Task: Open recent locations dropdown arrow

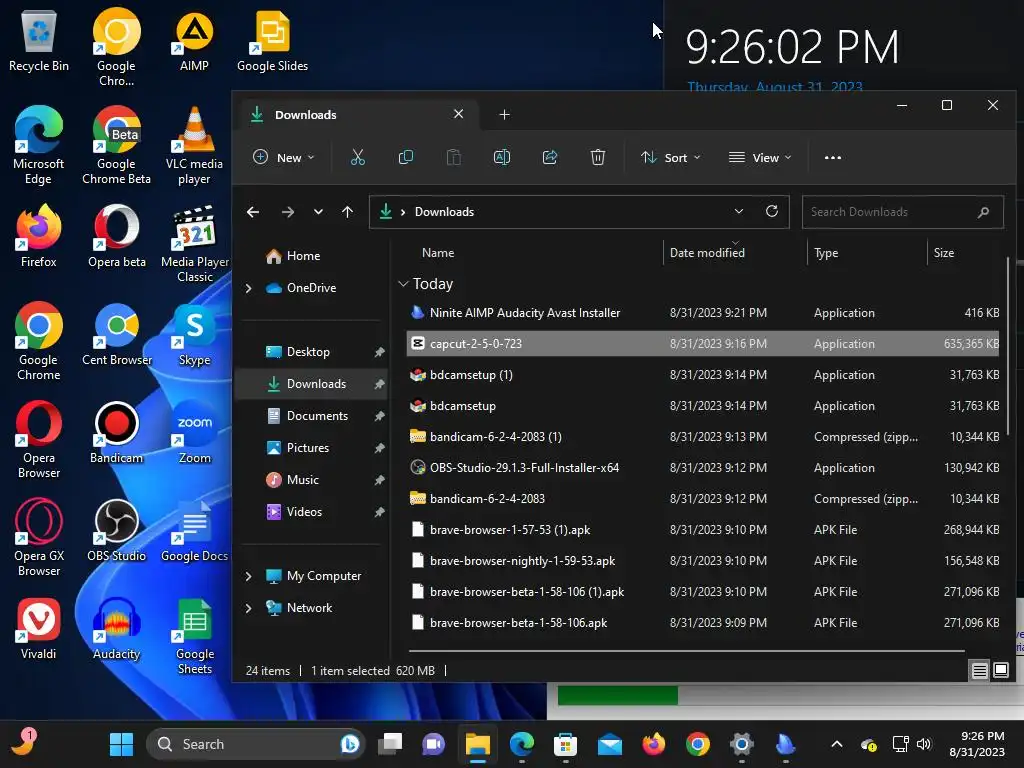Action: [x=318, y=212]
